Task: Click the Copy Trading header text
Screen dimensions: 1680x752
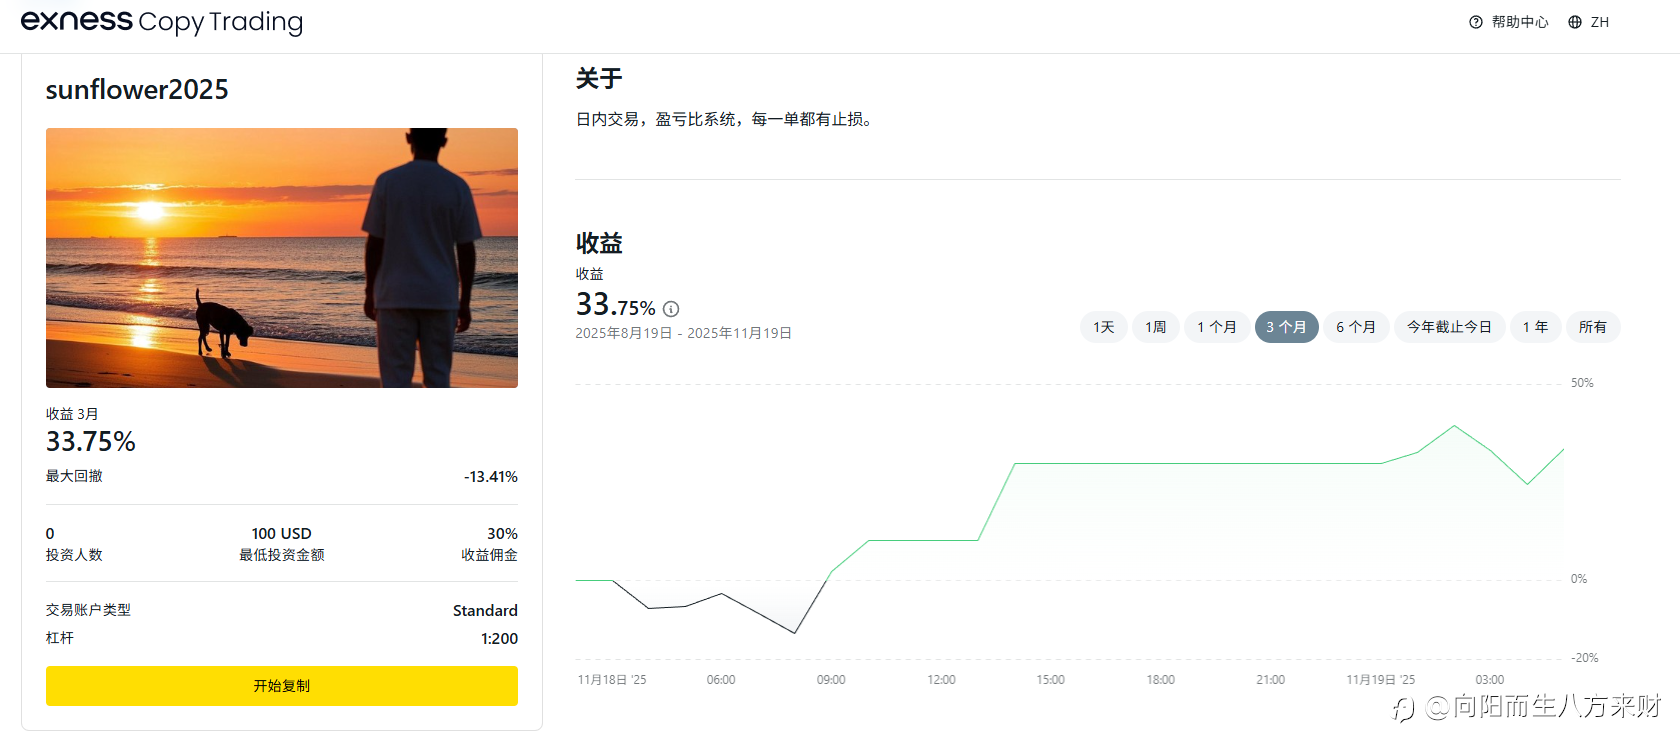Action: point(220,22)
